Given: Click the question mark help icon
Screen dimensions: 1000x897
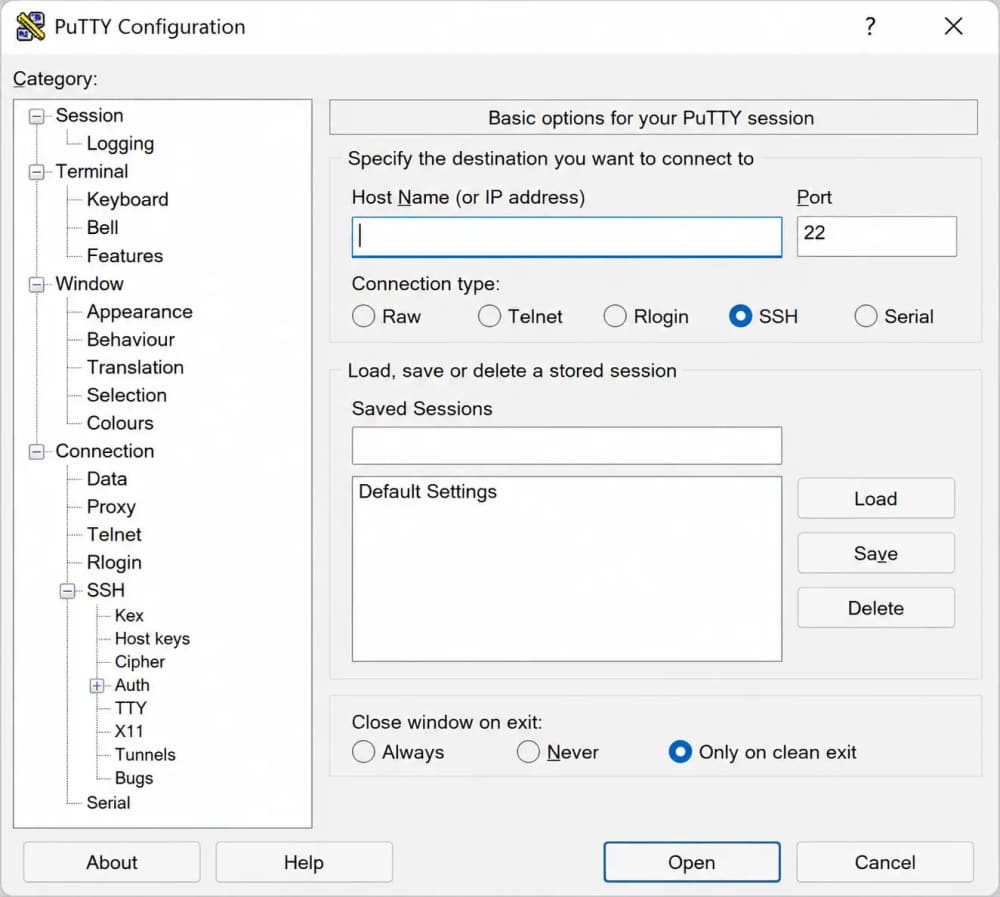Looking at the screenshot, I should (x=870, y=26).
